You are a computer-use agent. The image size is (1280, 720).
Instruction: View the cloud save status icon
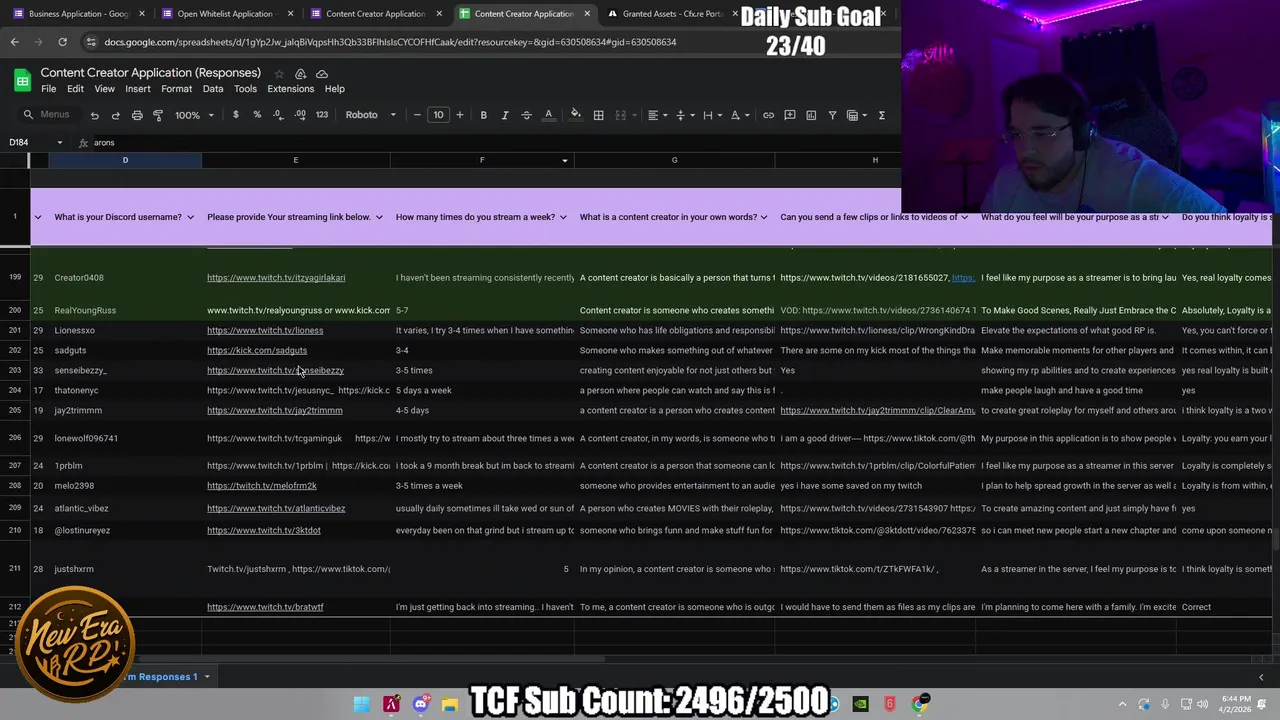(x=321, y=74)
